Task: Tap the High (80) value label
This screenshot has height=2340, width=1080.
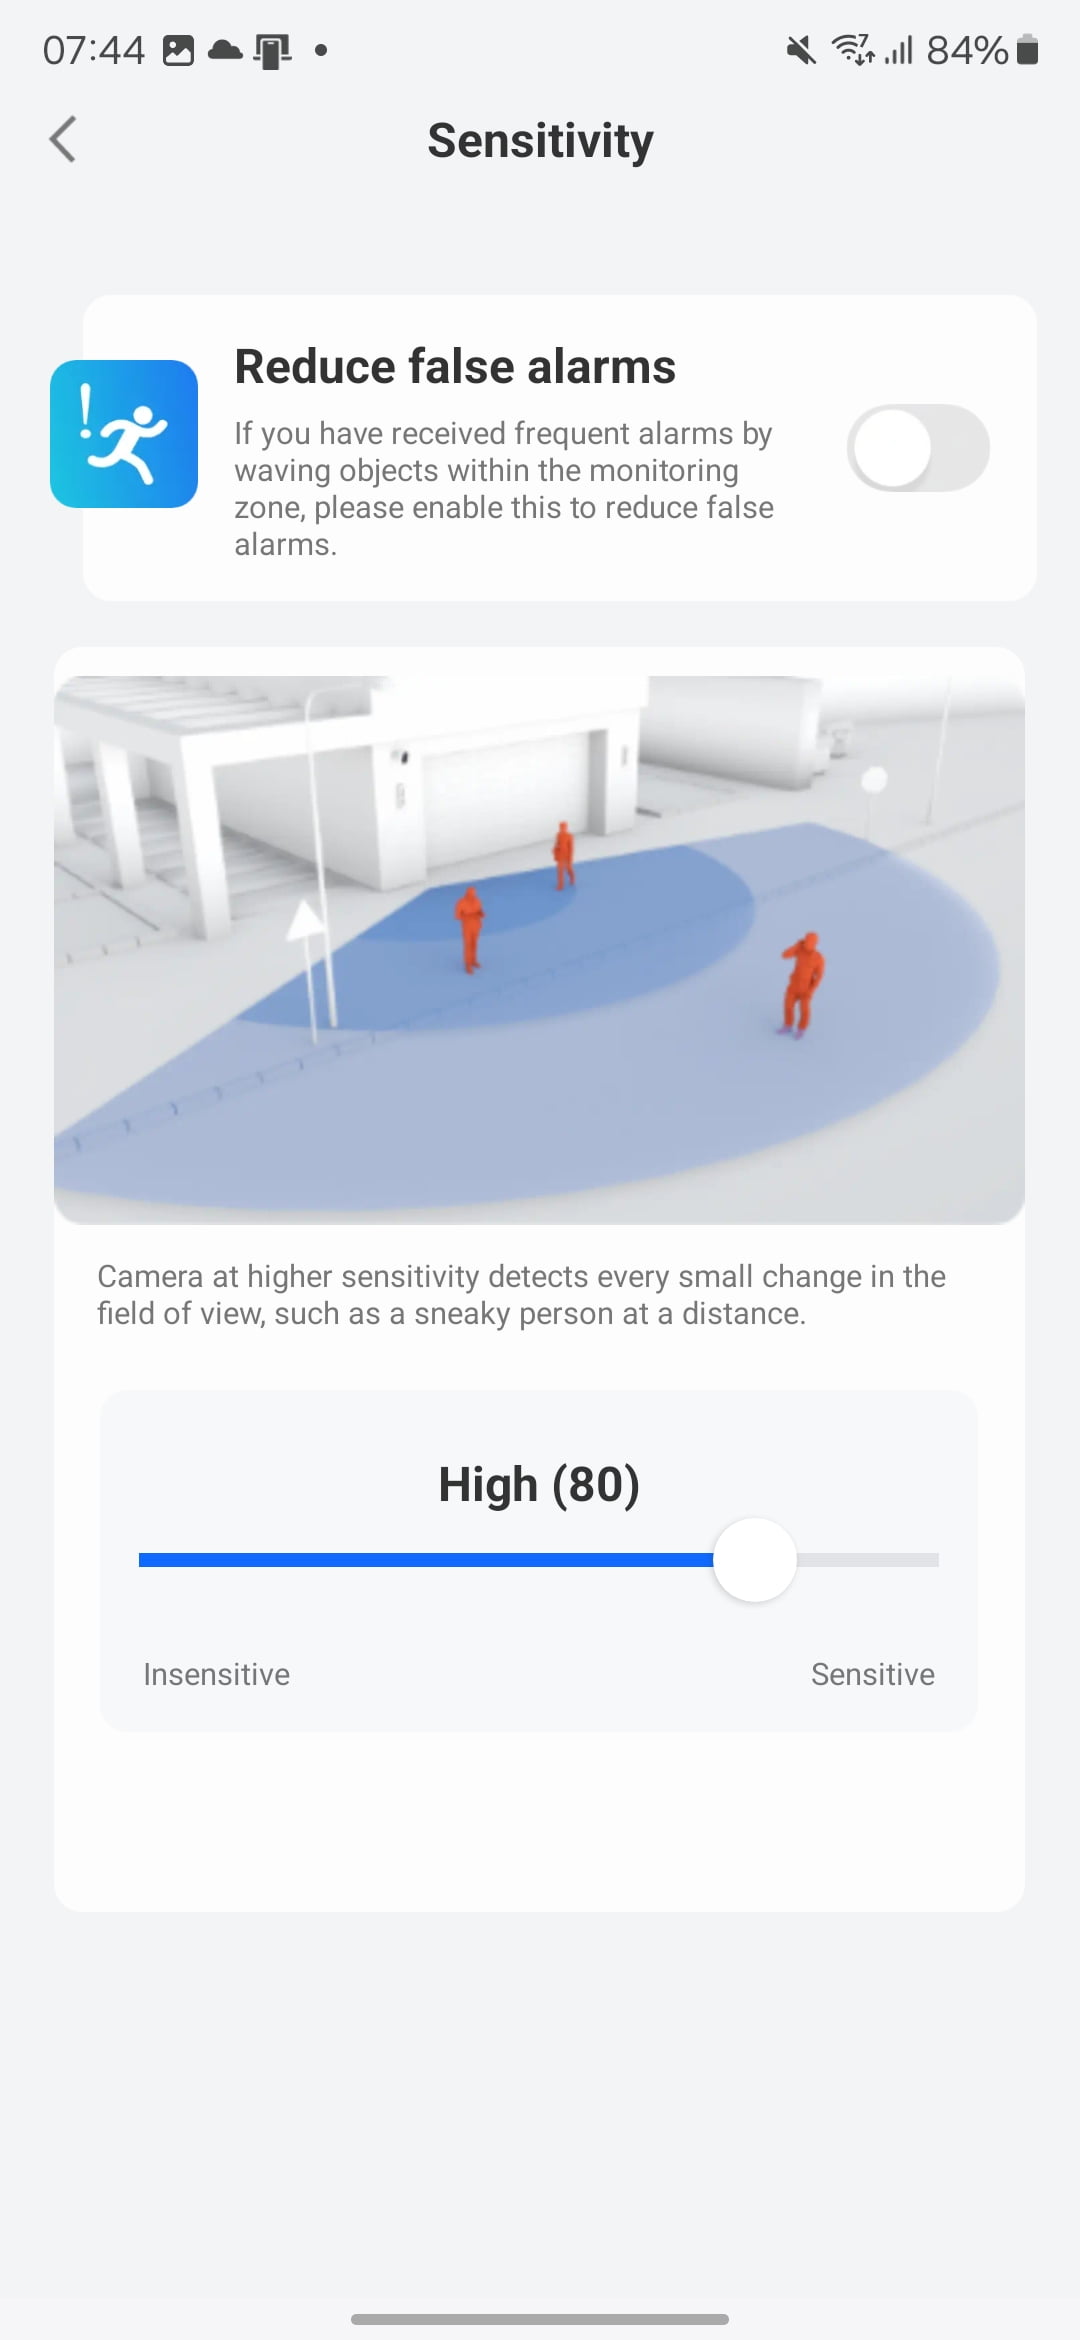Action: [539, 1484]
